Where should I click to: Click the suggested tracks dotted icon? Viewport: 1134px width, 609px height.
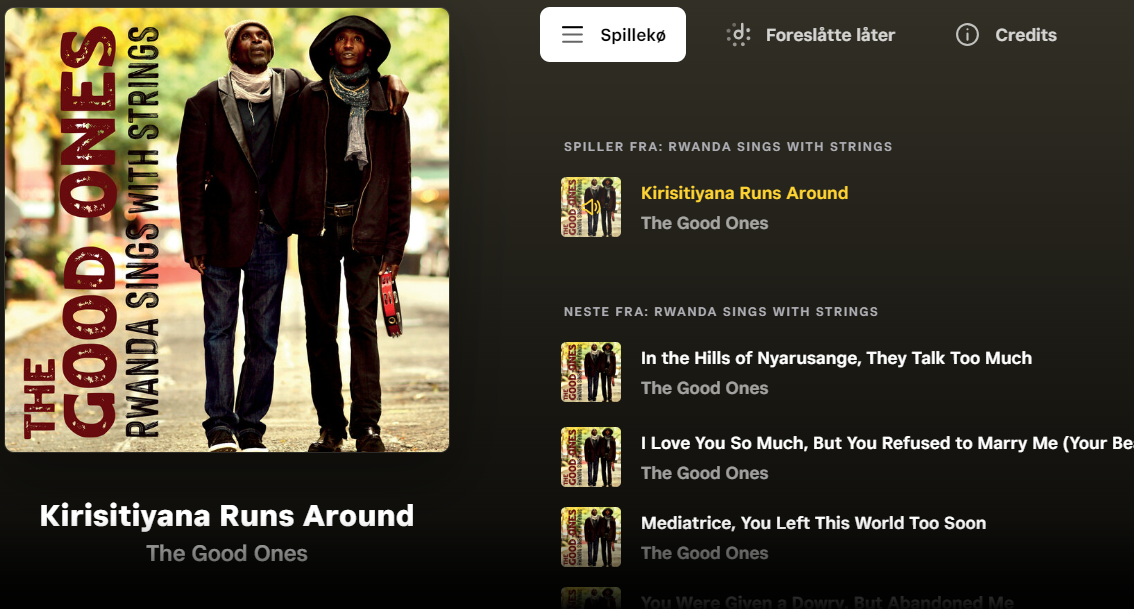738,35
